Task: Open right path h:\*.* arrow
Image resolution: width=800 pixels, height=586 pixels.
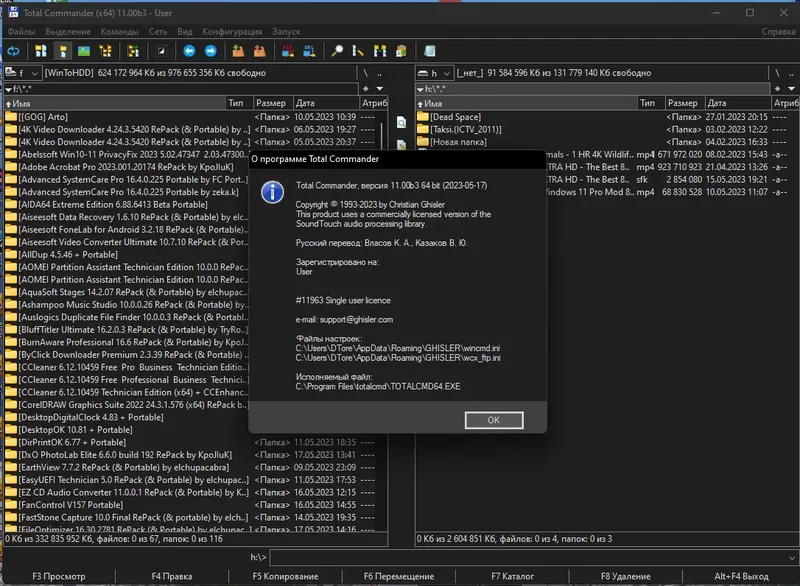Action: [x=420, y=89]
